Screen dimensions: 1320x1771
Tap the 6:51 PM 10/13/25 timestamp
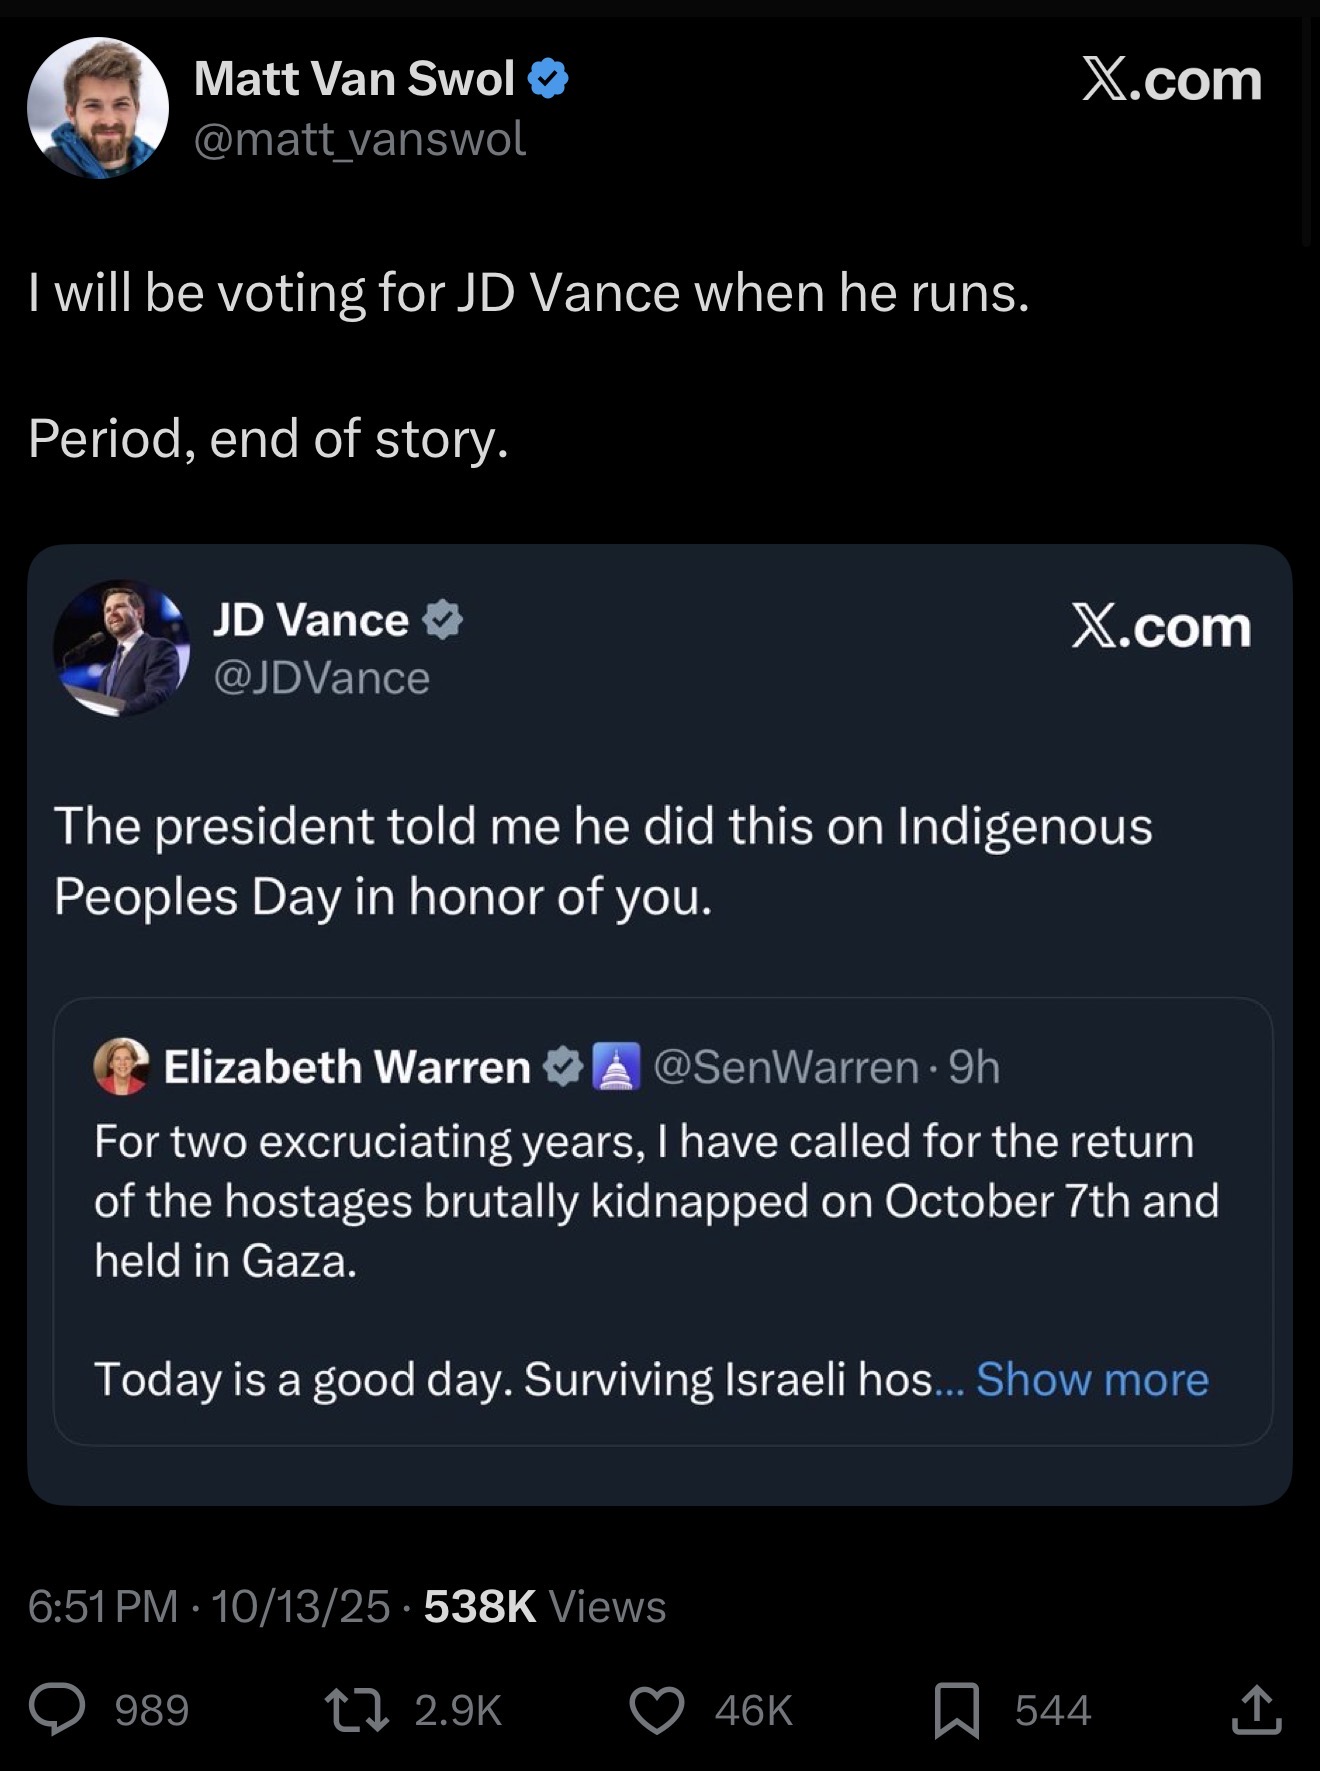pyautogui.click(x=208, y=1607)
